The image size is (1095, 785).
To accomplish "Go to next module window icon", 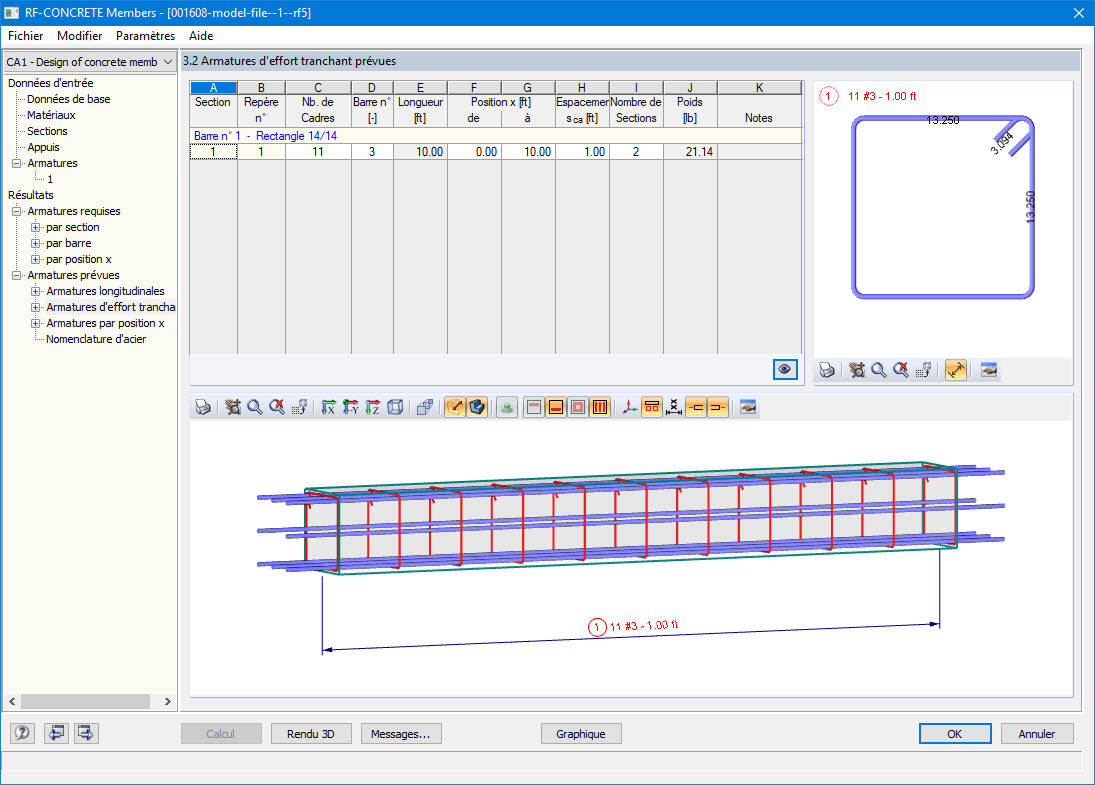I will pos(86,733).
